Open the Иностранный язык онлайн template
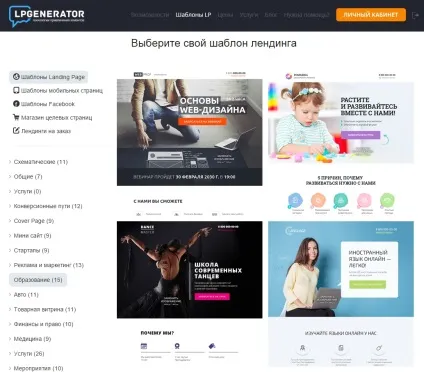424x372 pixels. point(341,293)
